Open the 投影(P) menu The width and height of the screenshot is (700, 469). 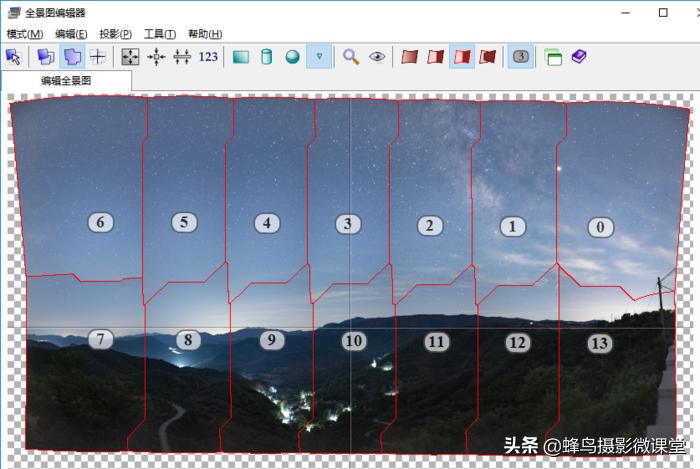[116, 34]
